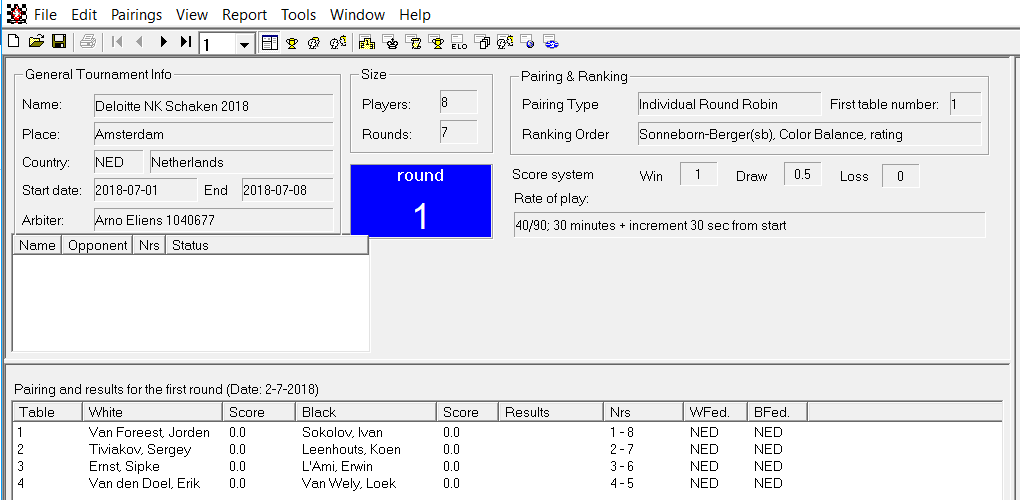
Task: Go to the next round arrow
Action: [163, 42]
